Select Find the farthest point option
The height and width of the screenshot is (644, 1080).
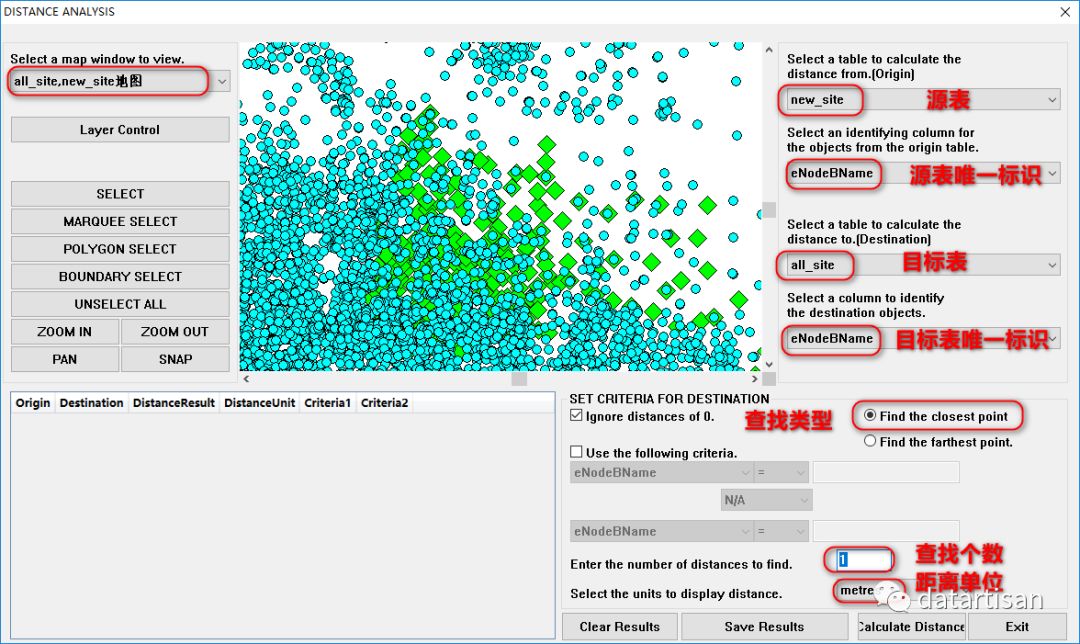click(870, 442)
